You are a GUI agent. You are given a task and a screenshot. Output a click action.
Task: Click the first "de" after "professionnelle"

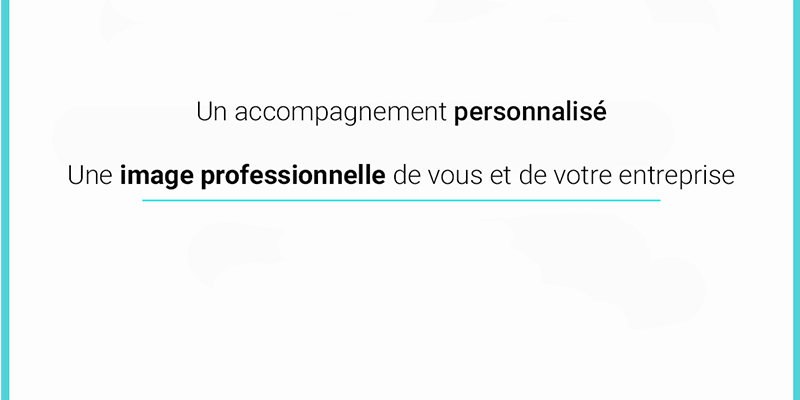point(406,177)
